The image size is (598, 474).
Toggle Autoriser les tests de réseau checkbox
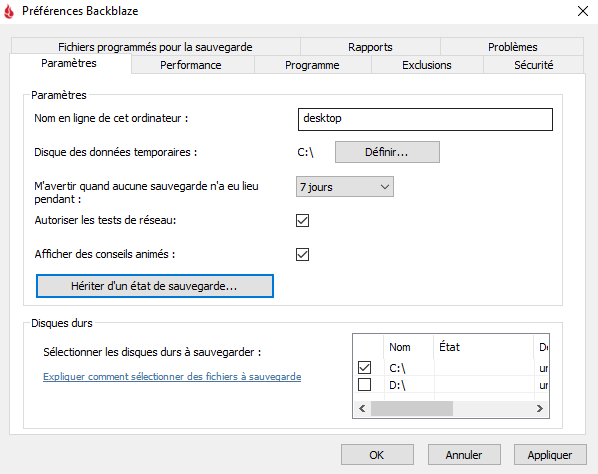302,220
